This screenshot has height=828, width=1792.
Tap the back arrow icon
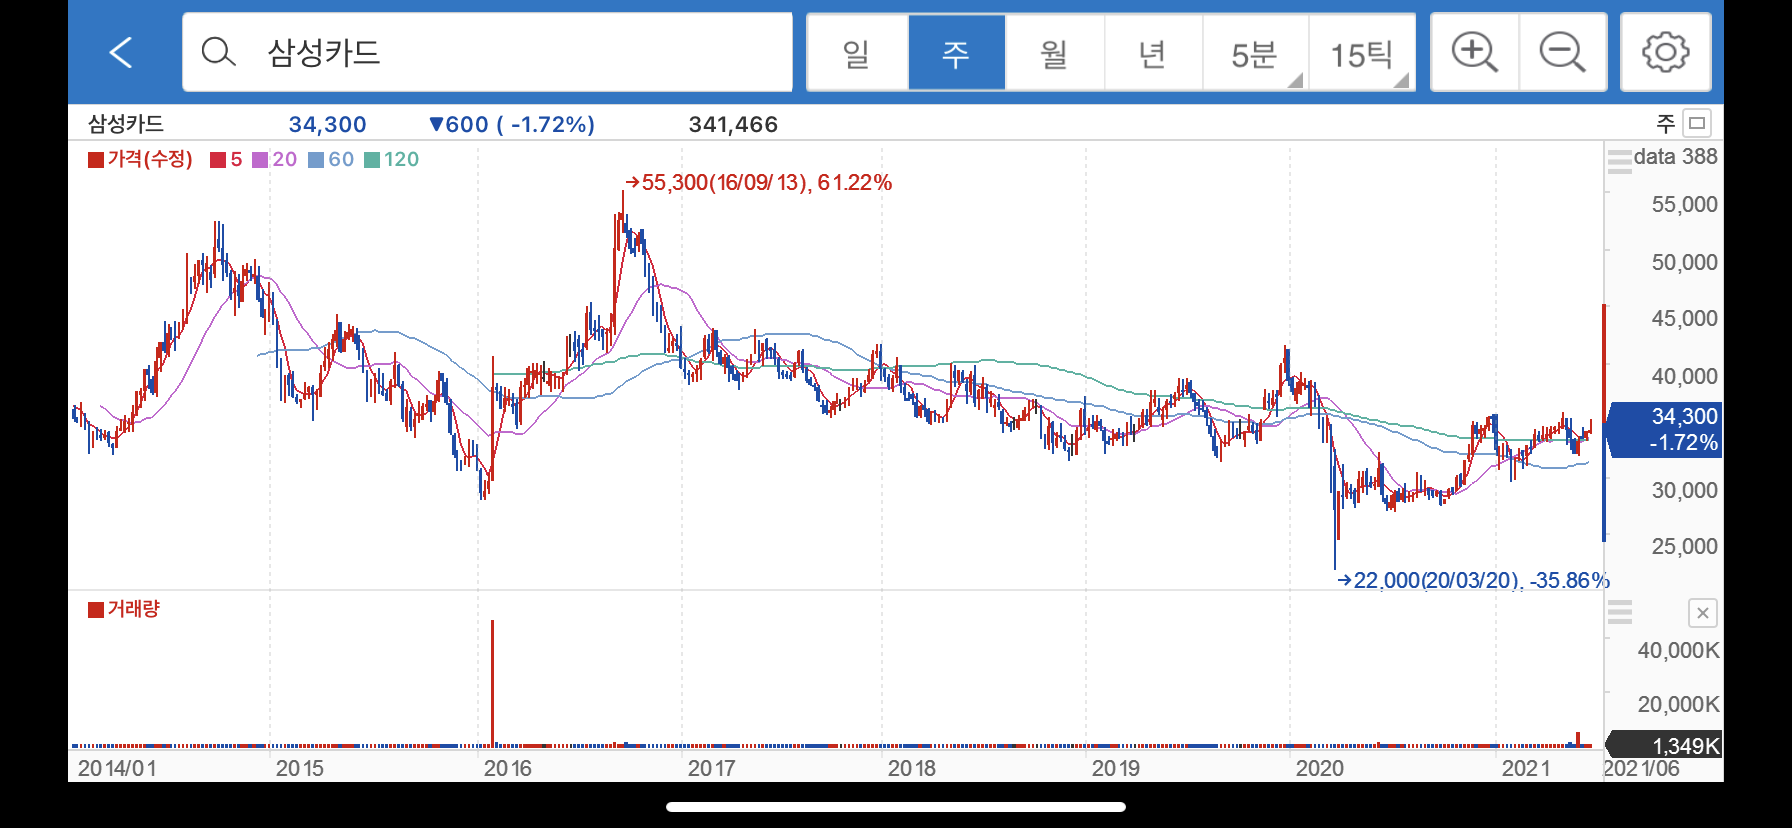pyautogui.click(x=121, y=52)
